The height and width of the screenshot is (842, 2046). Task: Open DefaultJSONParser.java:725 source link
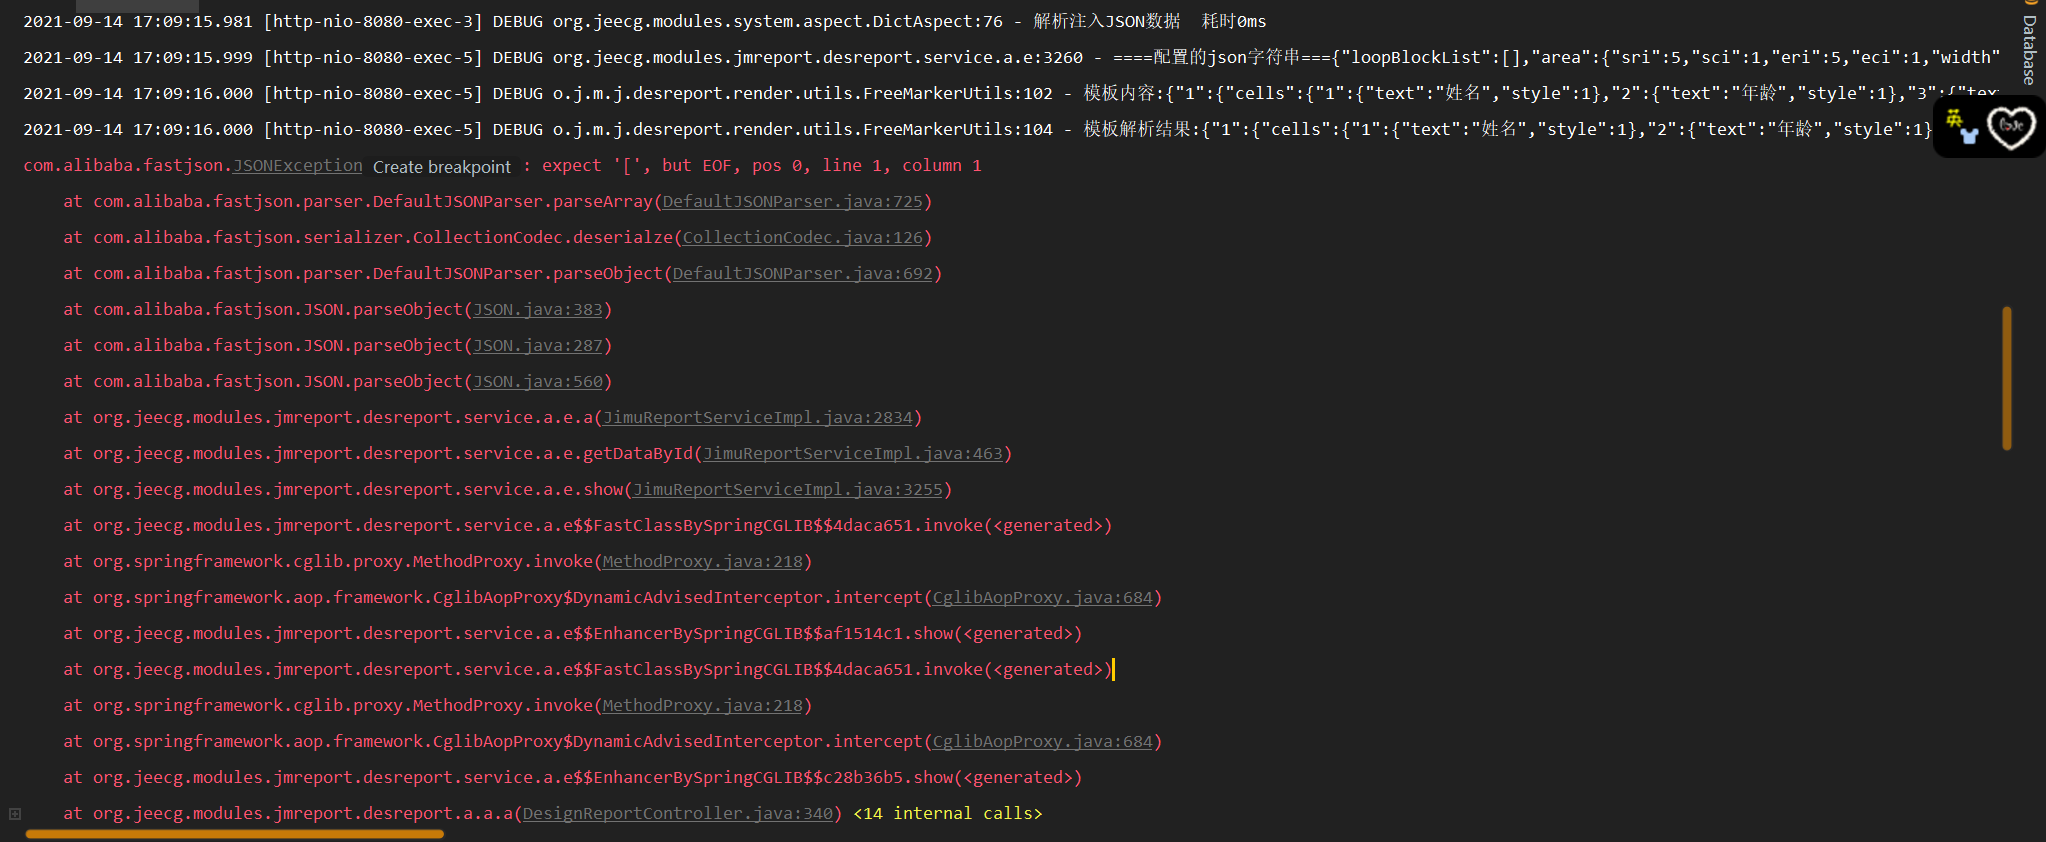tap(793, 202)
